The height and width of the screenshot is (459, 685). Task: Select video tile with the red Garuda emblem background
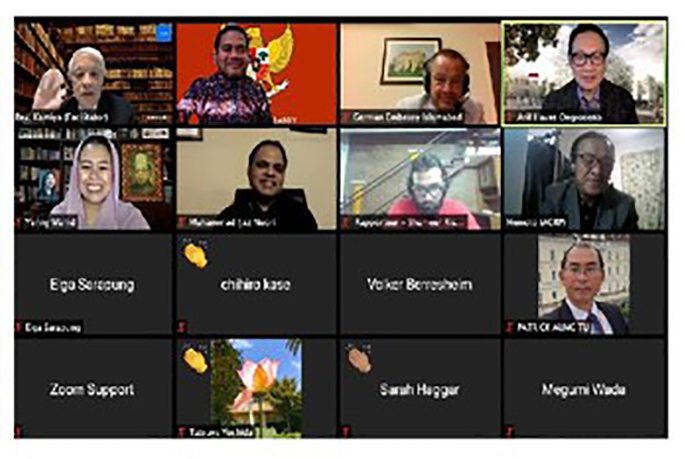(x=257, y=74)
